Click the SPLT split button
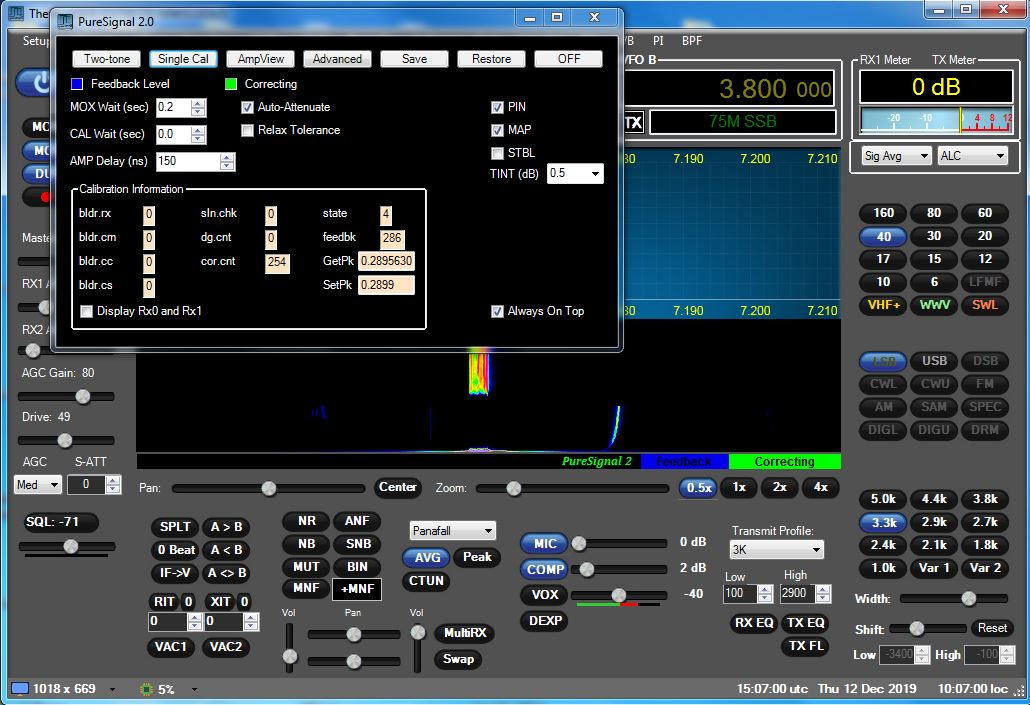Screen dimensions: 1030x705 tap(175, 527)
